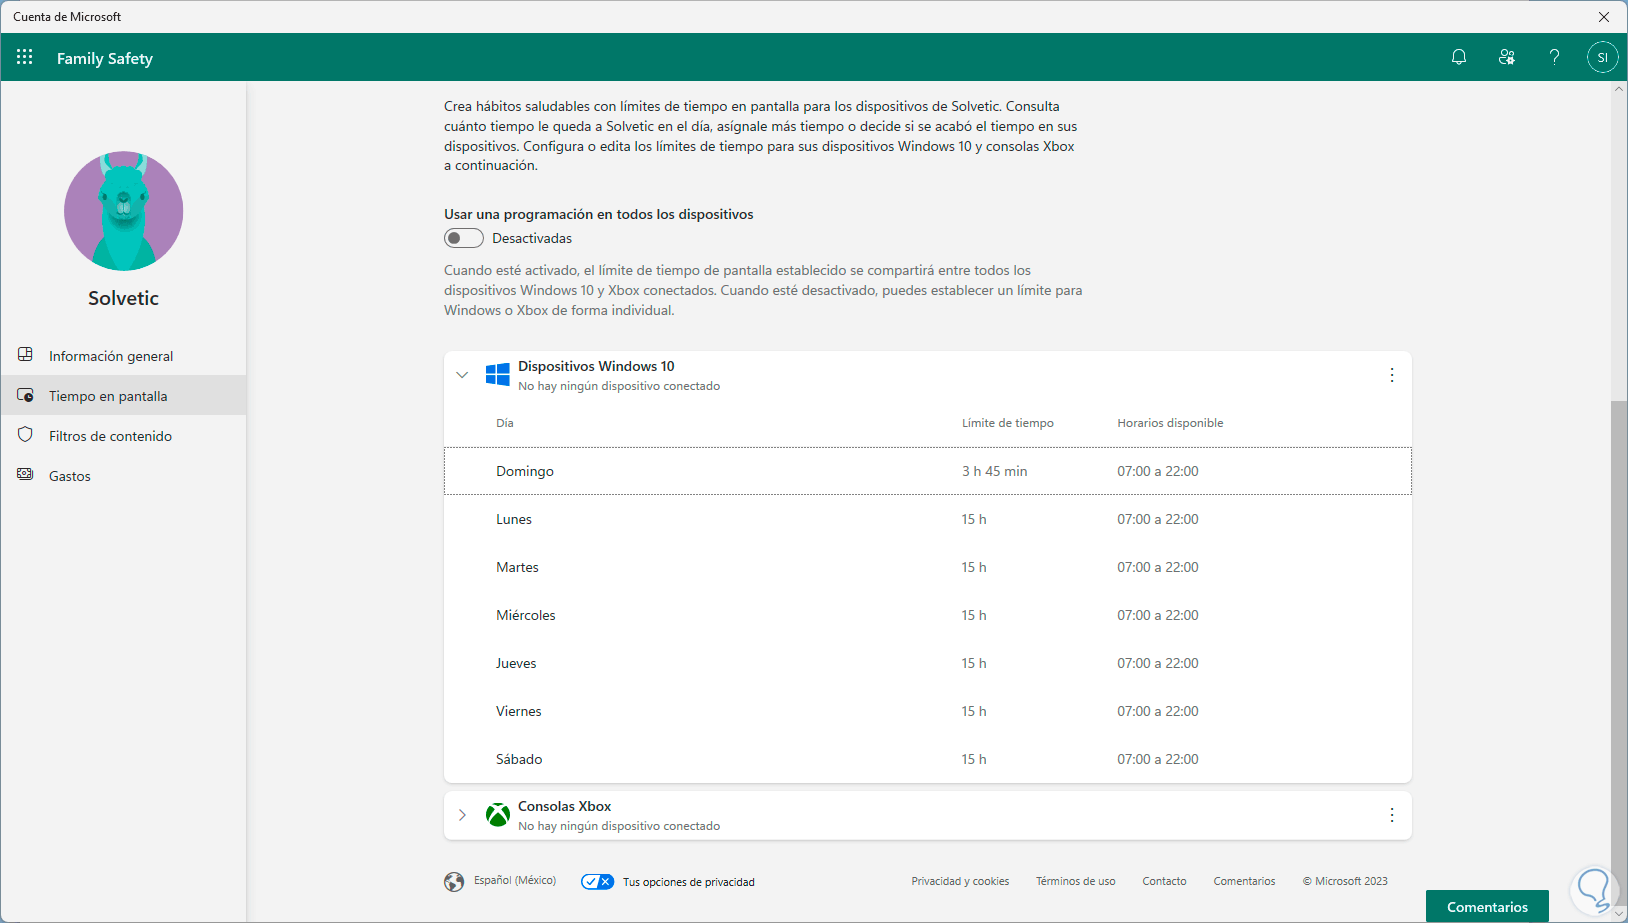The height and width of the screenshot is (923, 1628).
Task: Close the Cuenta de Microsoft window
Action: 1604,17
